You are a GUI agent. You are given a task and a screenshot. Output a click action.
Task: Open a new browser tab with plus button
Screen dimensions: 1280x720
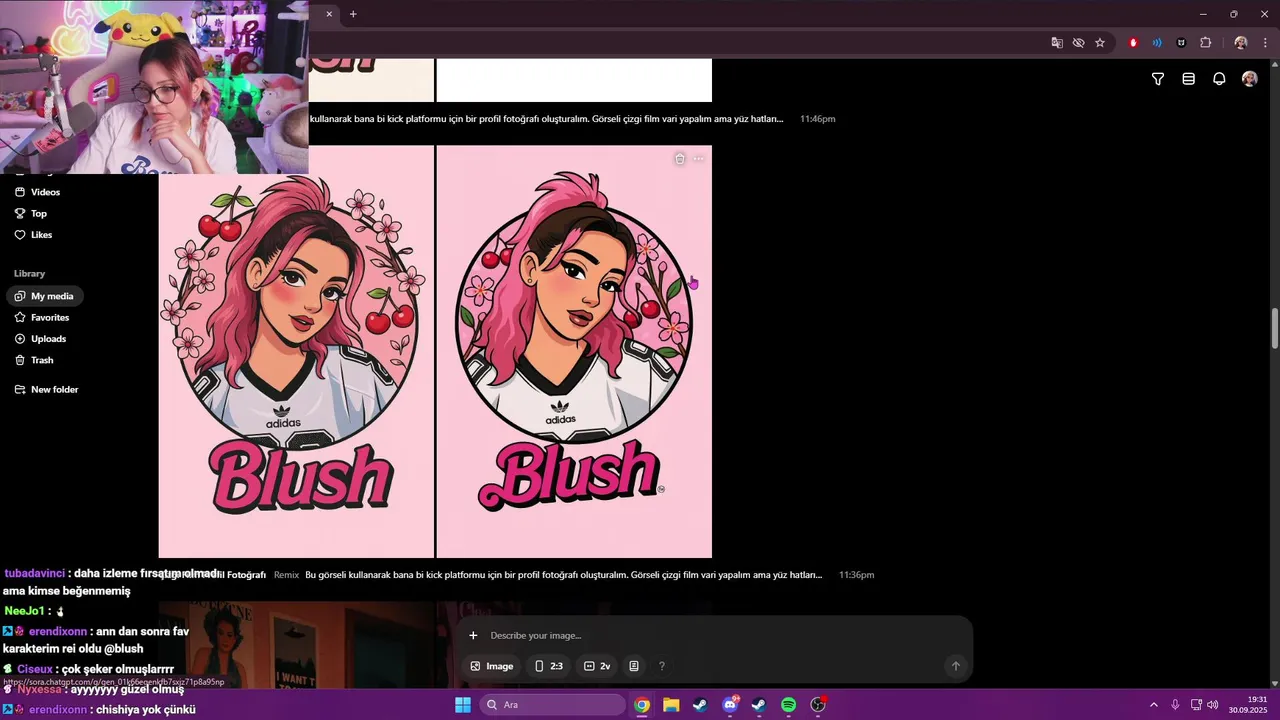[x=353, y=14]
